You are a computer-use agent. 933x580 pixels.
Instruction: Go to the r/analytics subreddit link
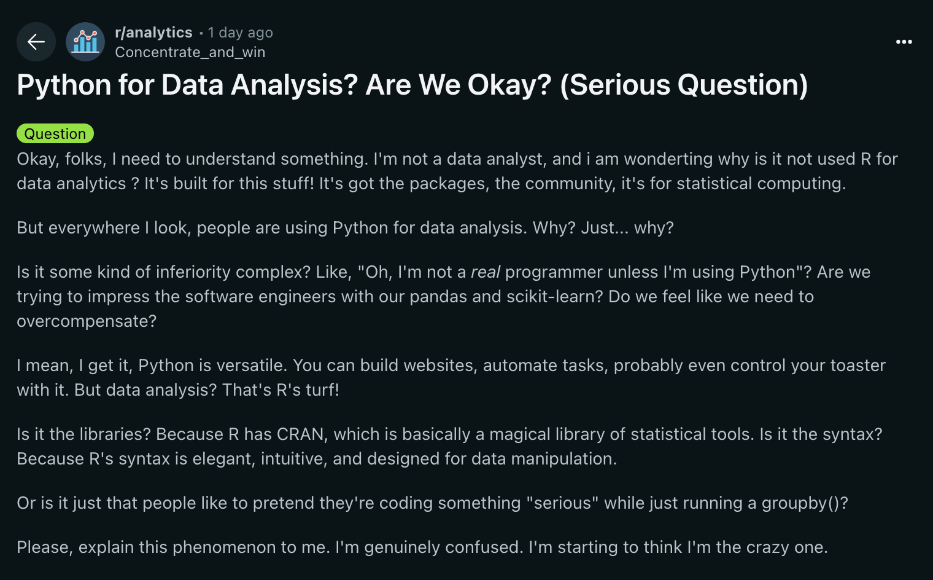[x=154, y=33]
